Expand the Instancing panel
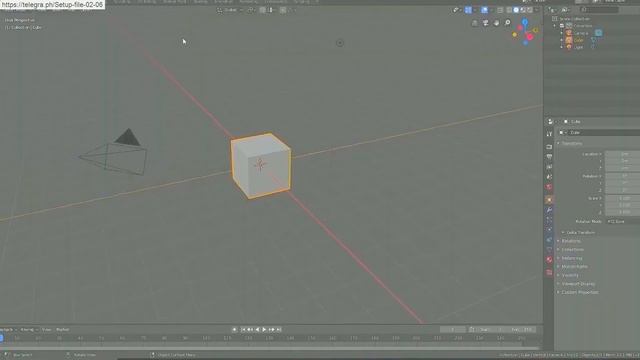The image size is (640, 360). [571, 258]
